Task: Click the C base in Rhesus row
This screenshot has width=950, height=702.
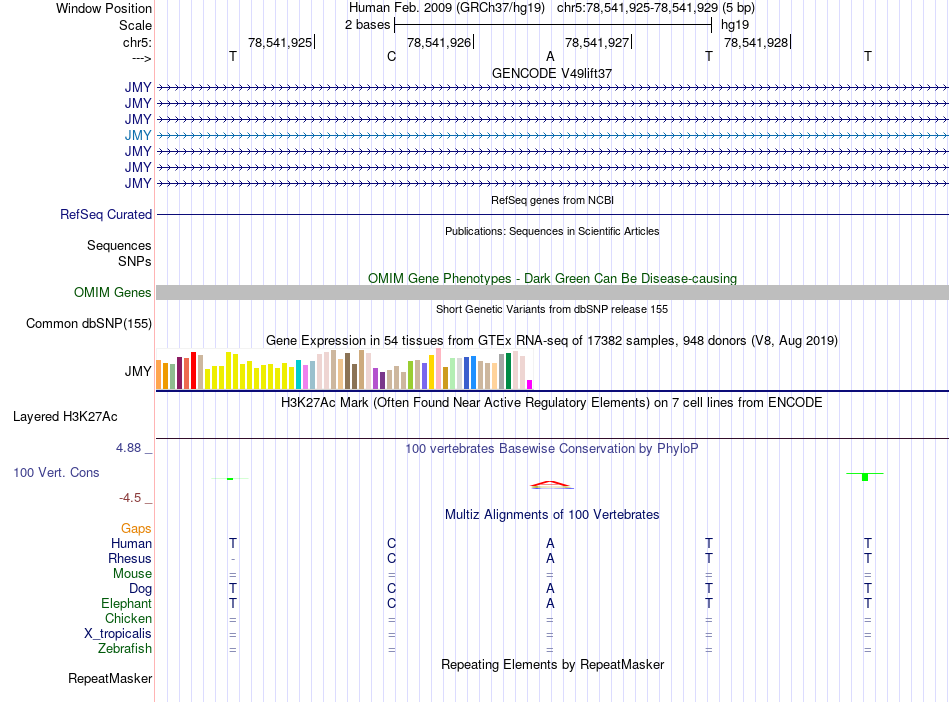Action: pyautogui.click(x=391, y=558)
